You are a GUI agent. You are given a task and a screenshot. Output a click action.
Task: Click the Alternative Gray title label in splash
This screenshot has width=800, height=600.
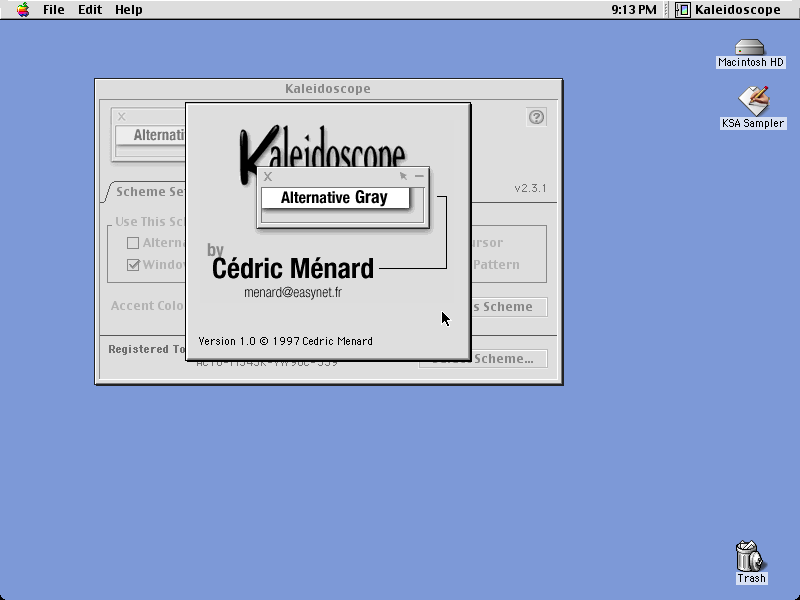coord(334,197)
